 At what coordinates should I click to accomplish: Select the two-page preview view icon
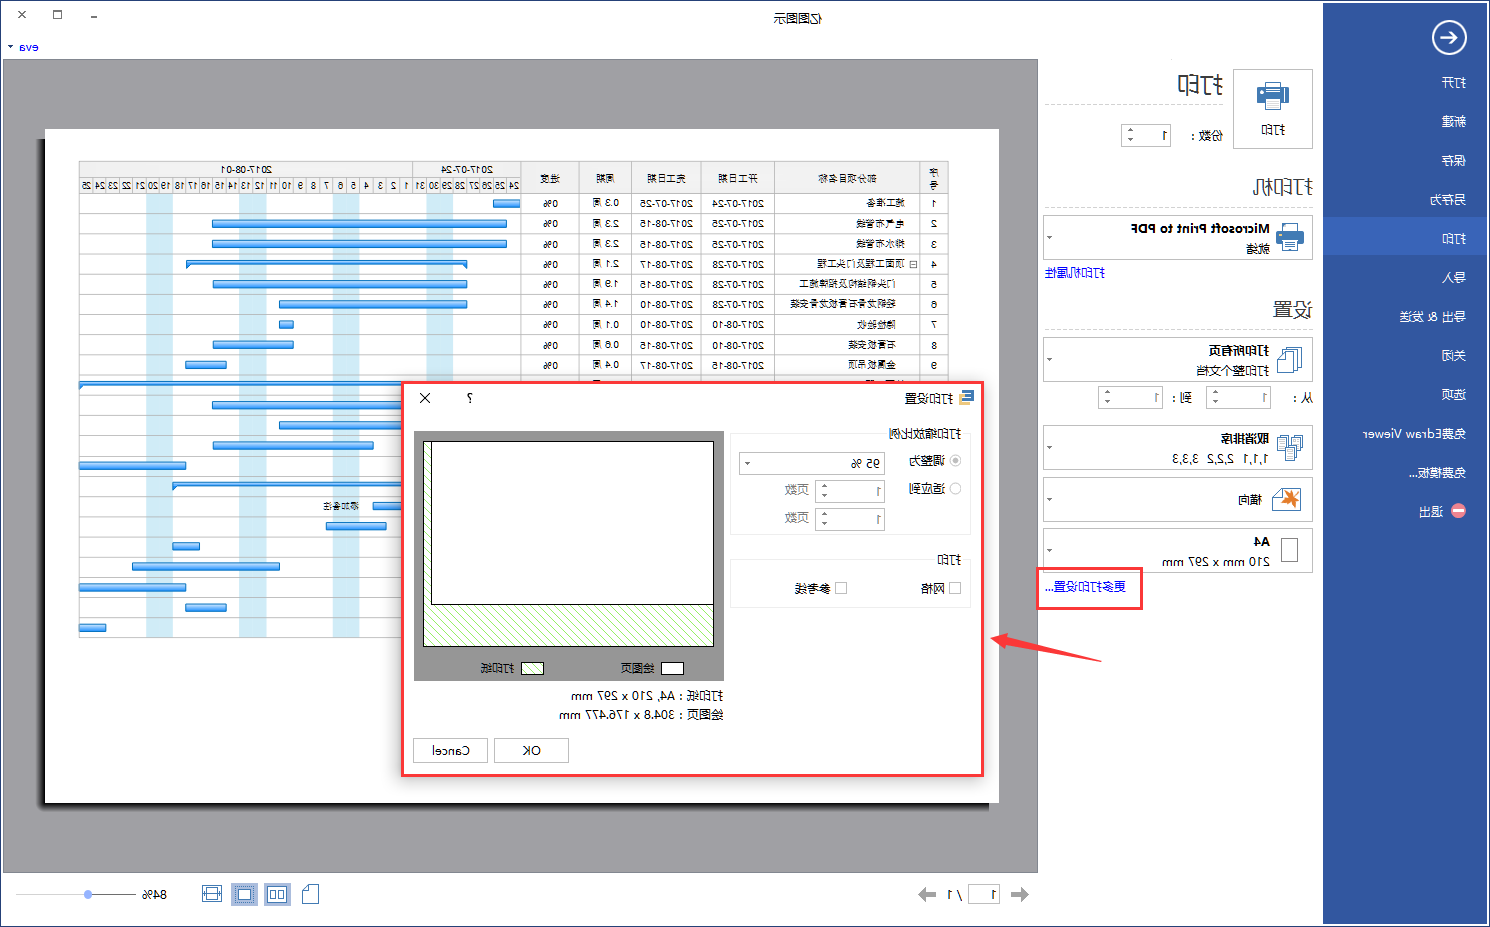pos(277,894)
